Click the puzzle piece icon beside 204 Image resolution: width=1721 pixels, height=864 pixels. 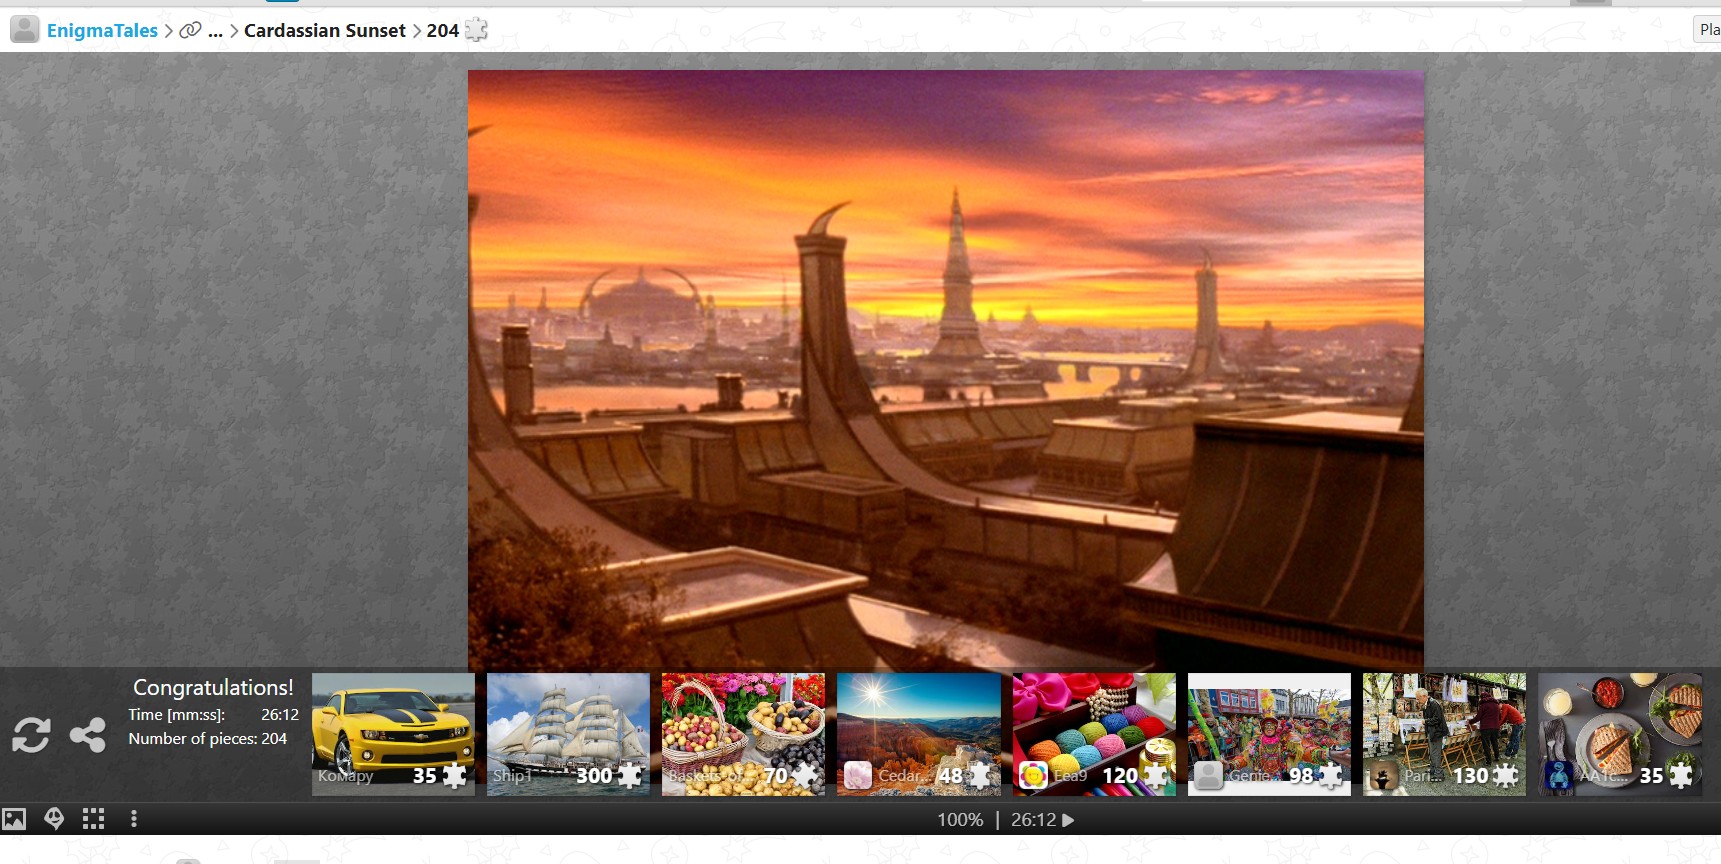(477, 30)
